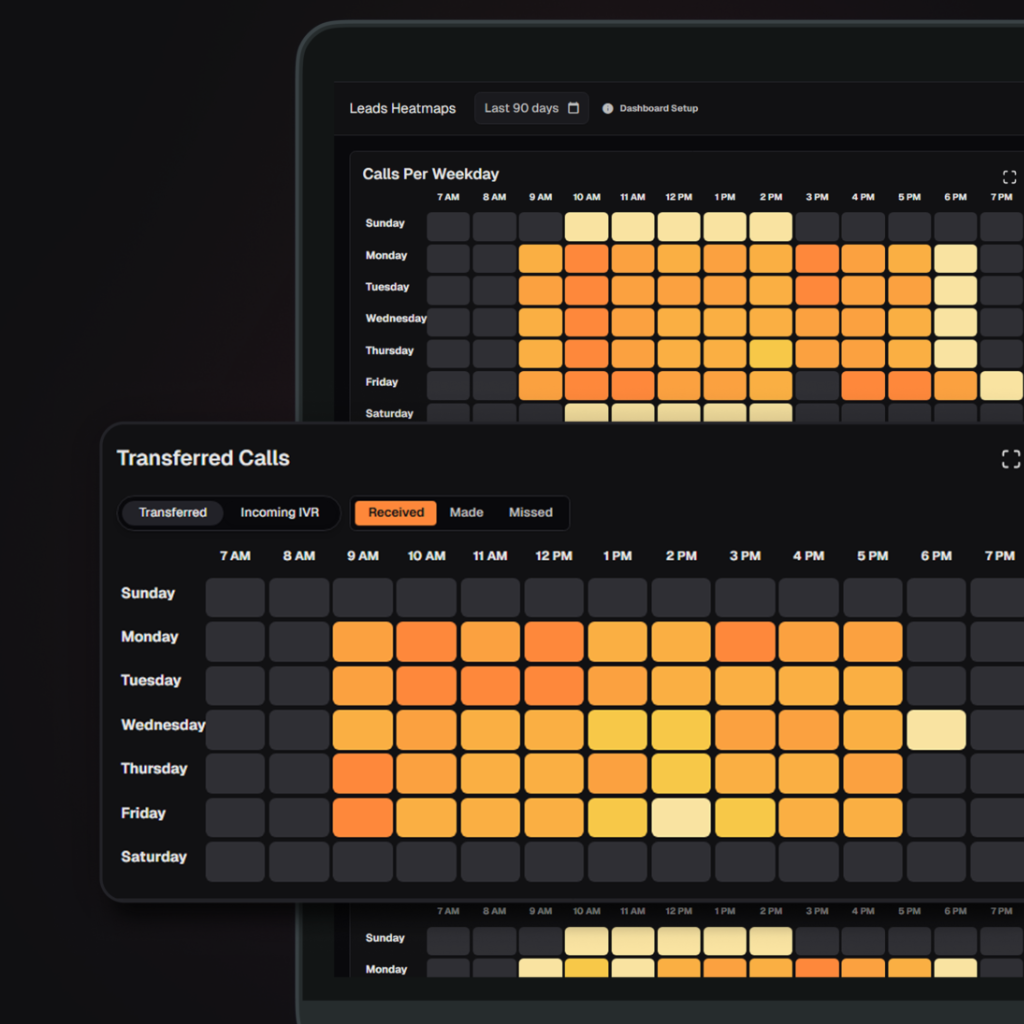1024x1024 pixels.
Task: Click the Calls Per Weekday chart title
Action: (430, 174)
